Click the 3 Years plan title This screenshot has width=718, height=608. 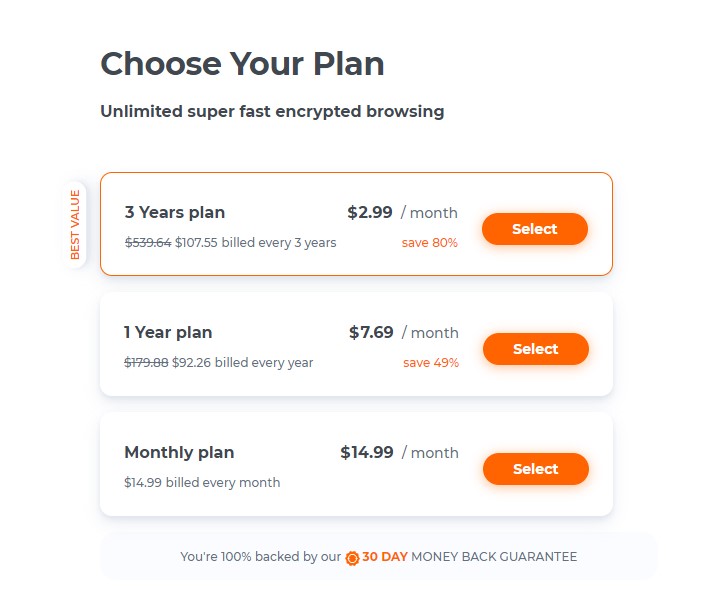point(175,212)
